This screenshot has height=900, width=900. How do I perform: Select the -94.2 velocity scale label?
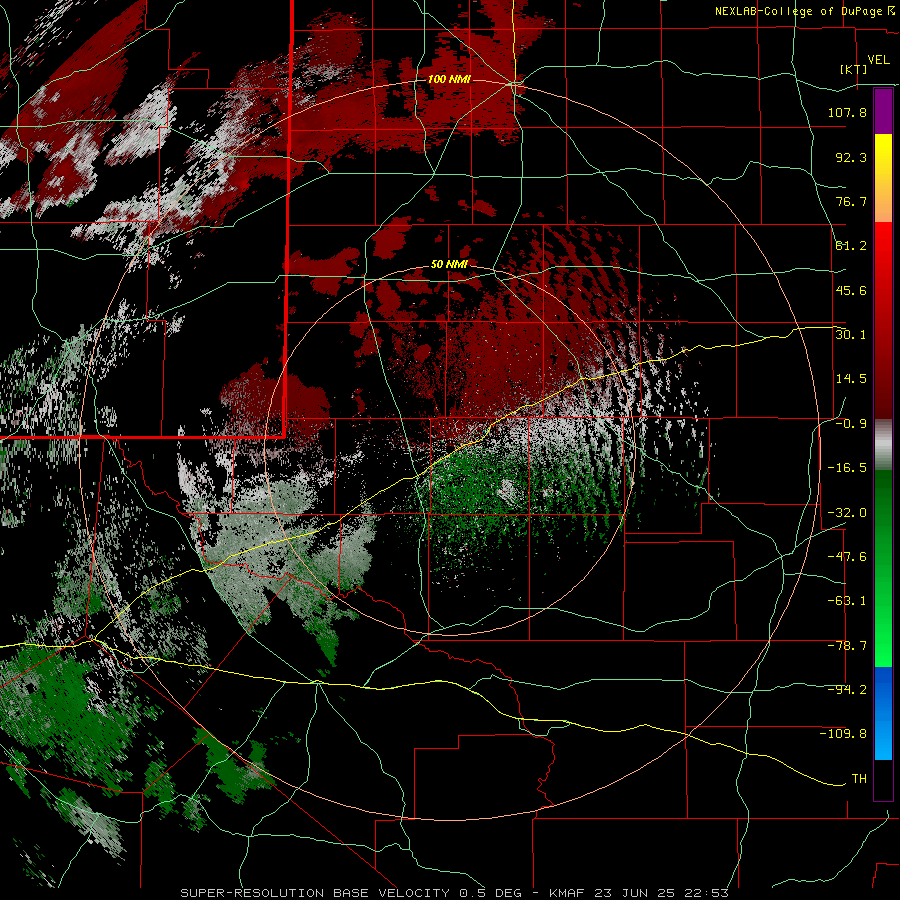coord(847,690)
